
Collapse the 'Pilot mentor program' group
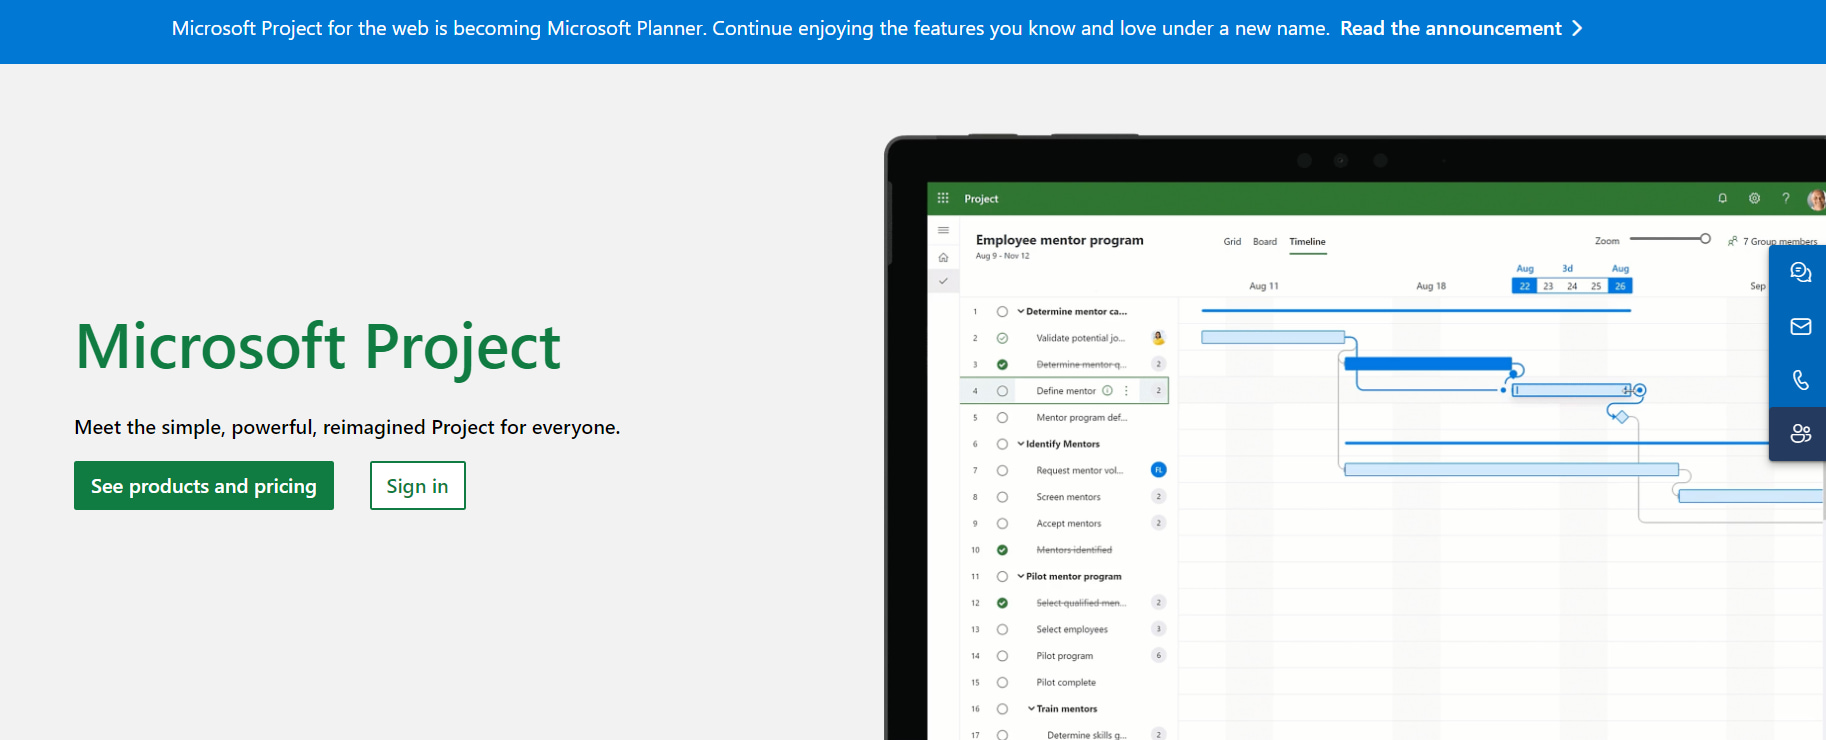[x=1021, y=577]
